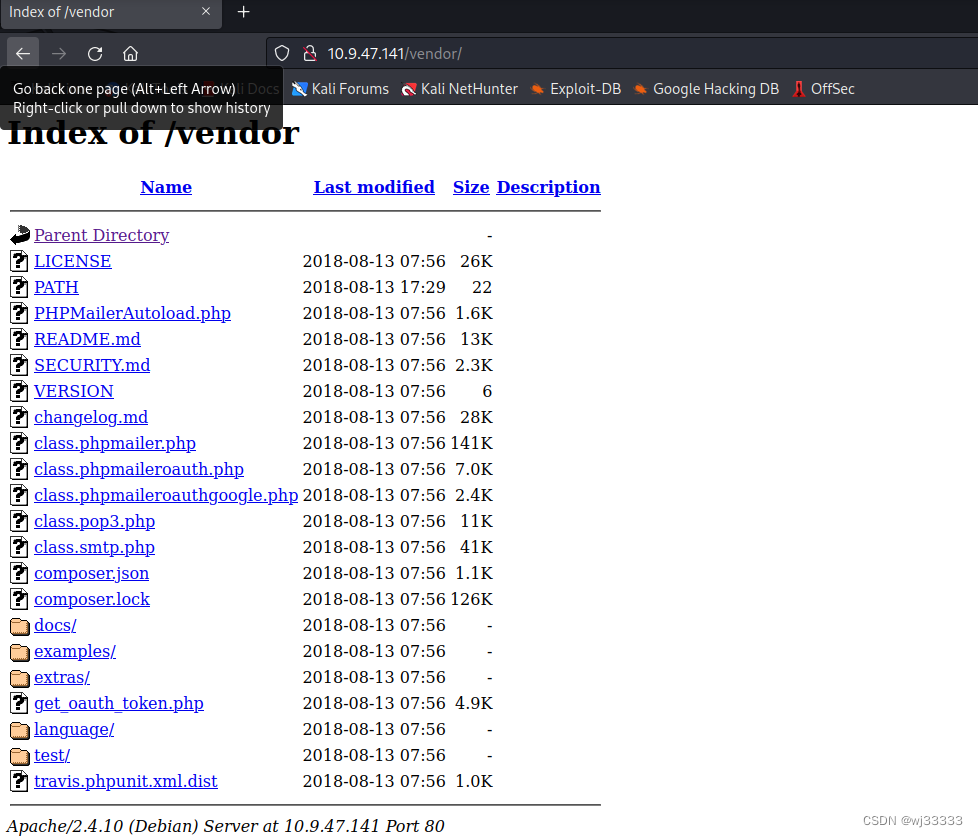Open class.phpmailer.php link
Image resolution: width=978 pixels, height=837 pixels.
tap(115, 443)
